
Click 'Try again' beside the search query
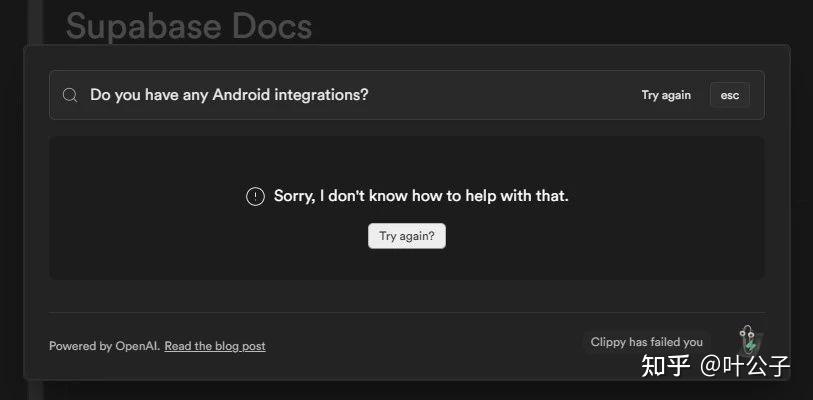coord(666,95)
